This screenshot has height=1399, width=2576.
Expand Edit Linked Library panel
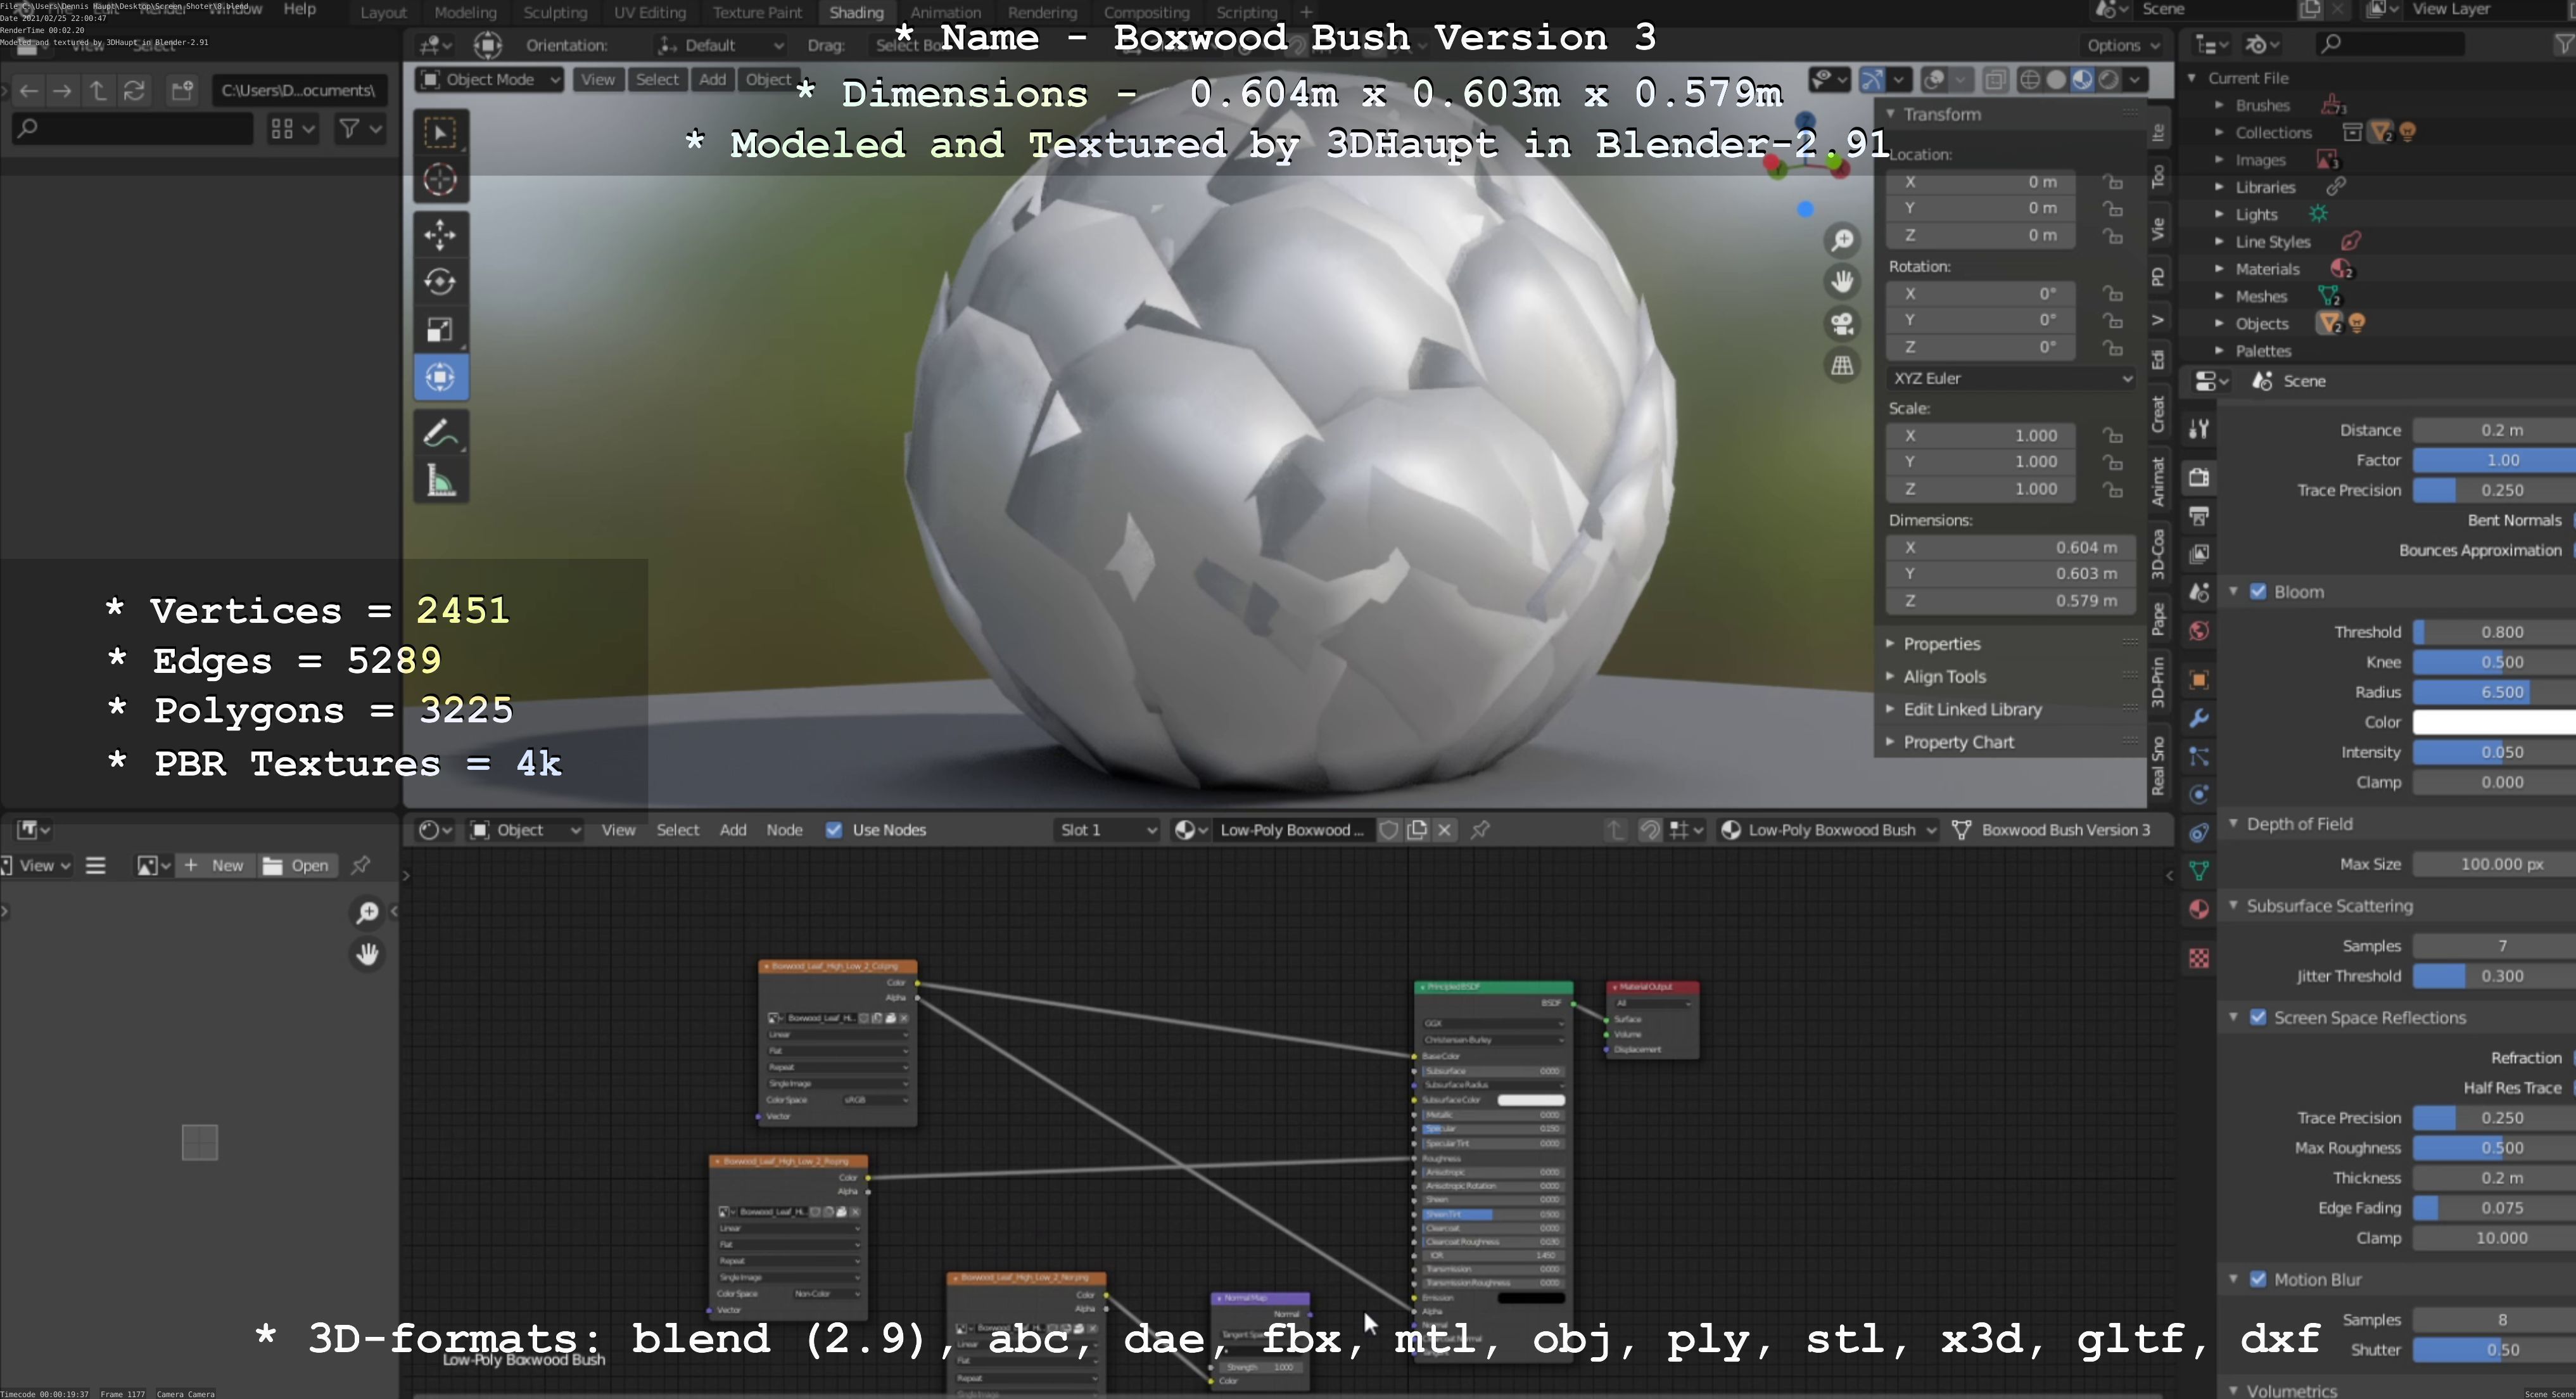tap(1972, 710)
